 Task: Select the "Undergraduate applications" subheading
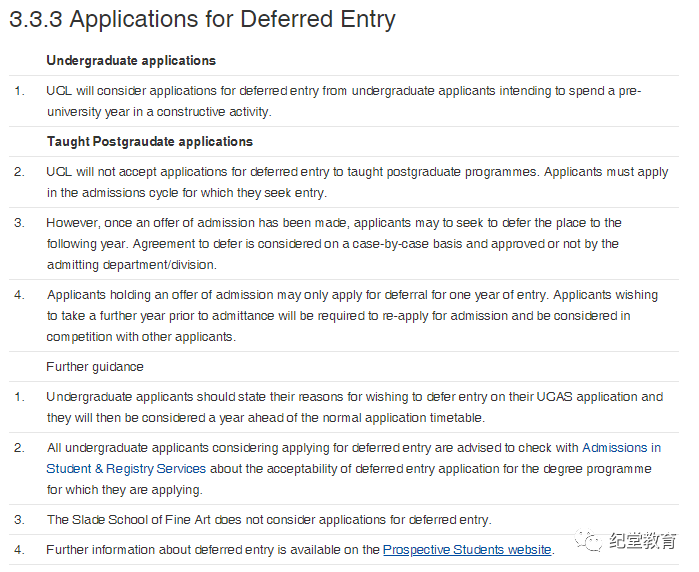pyautogui.click(x=131, y=61)
